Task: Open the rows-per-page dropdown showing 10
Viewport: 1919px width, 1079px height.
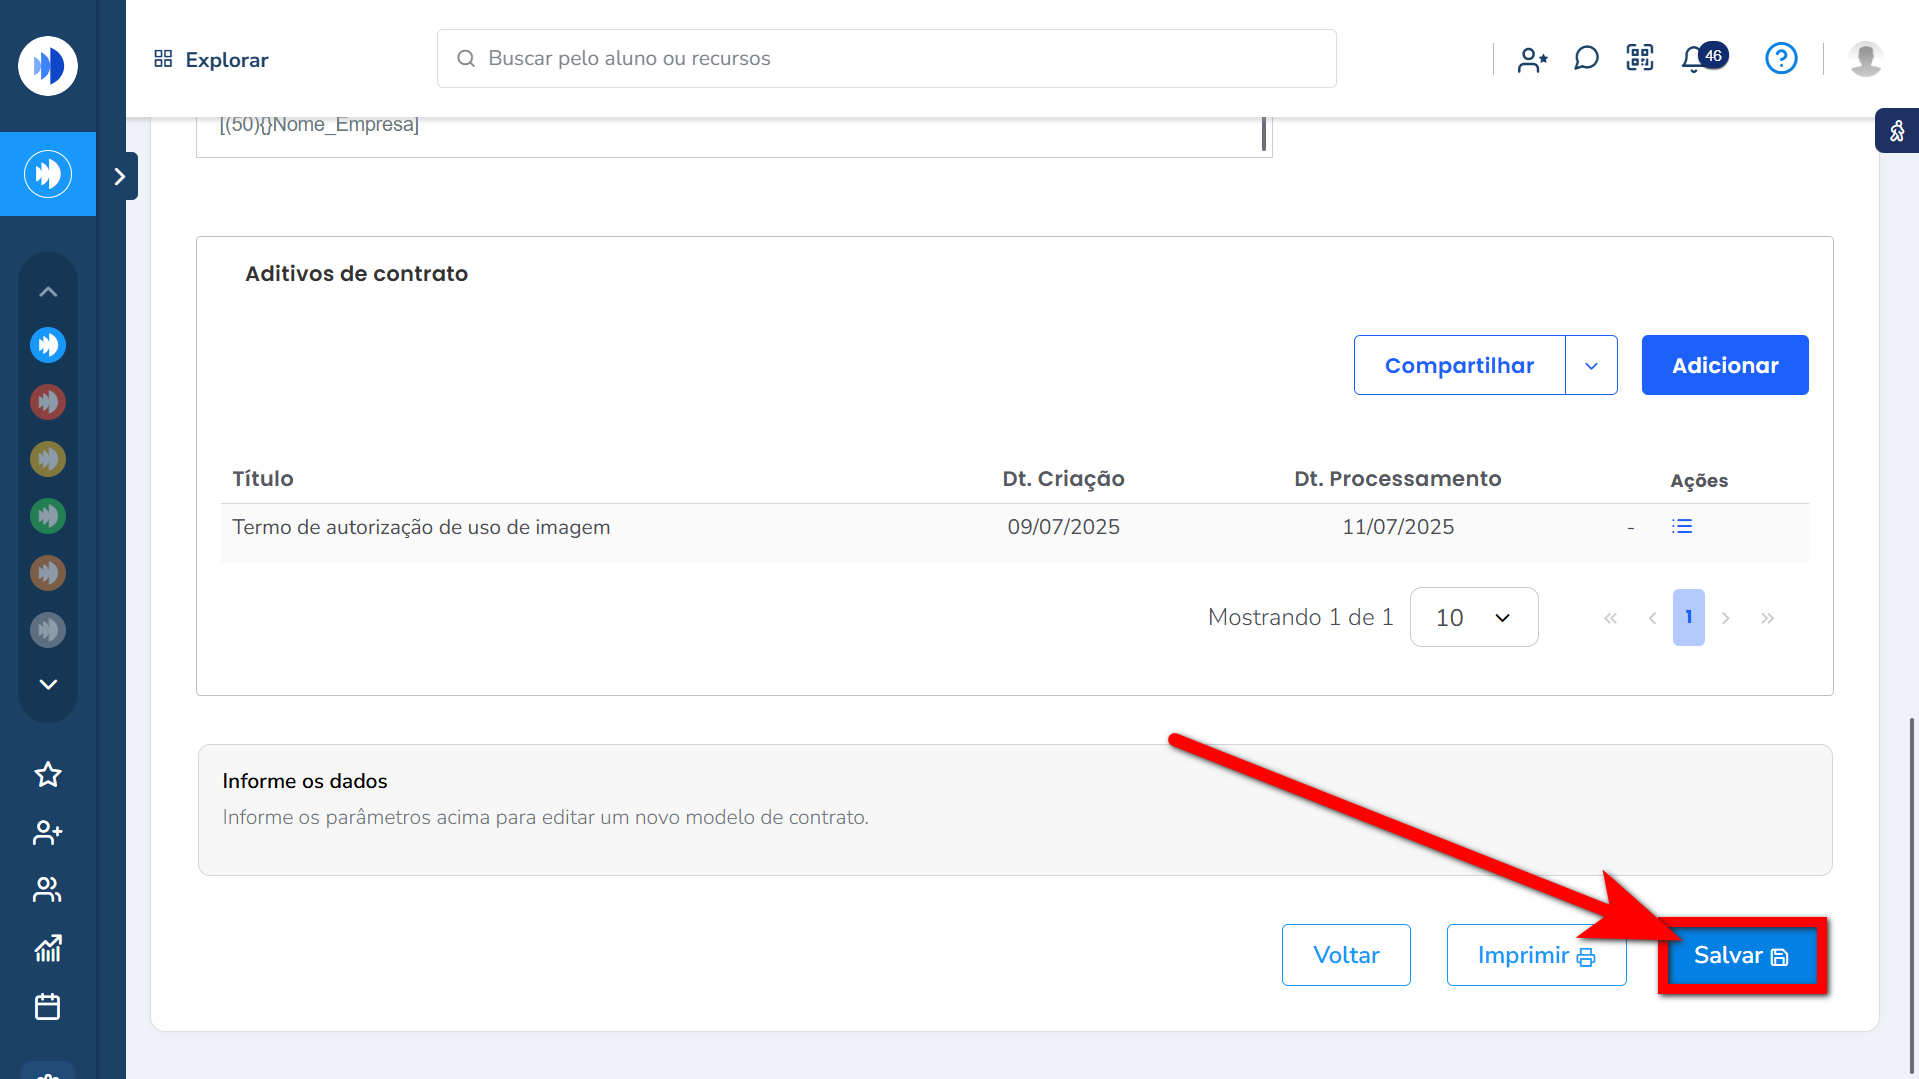Action: pos(1473,618)
